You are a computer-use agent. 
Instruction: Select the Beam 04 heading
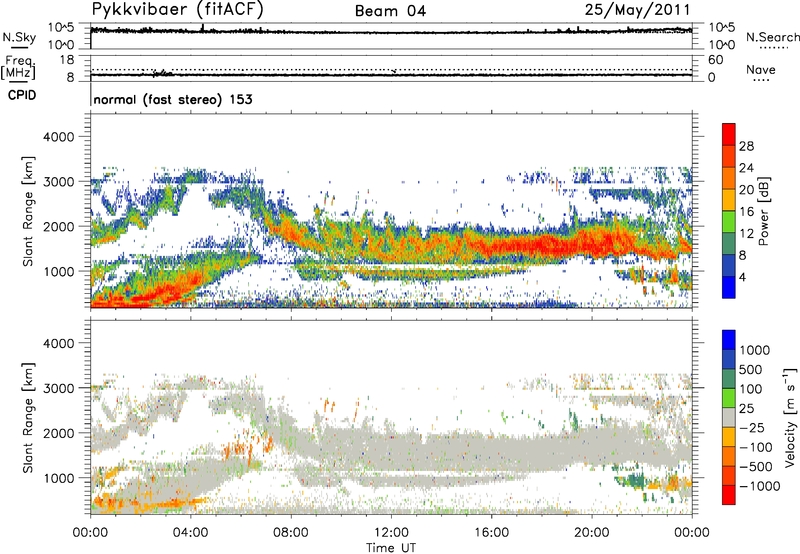(390, 11)
